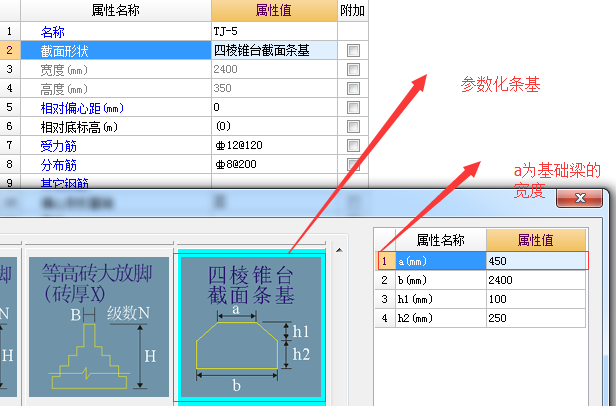Select parameter b(mm) in dialog table
This screenshot has height=406, width=616.
pos(440,280)
